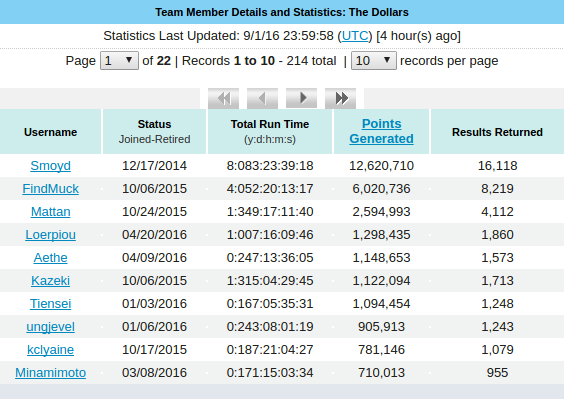The height and width of the screenshot is (399, 564).
Task: Sort by Points Generated column header
Action: tap(381, 131)
